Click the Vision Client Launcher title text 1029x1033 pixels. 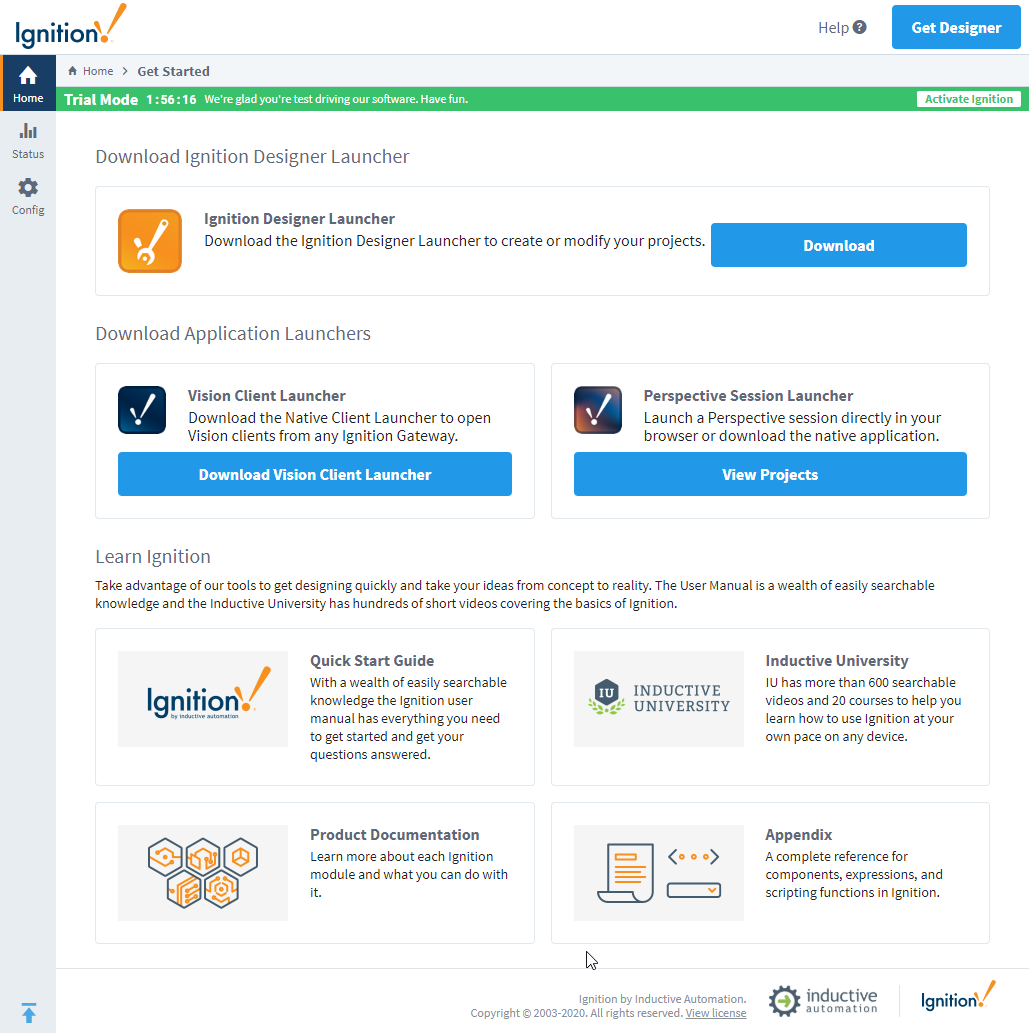[267, 396]
